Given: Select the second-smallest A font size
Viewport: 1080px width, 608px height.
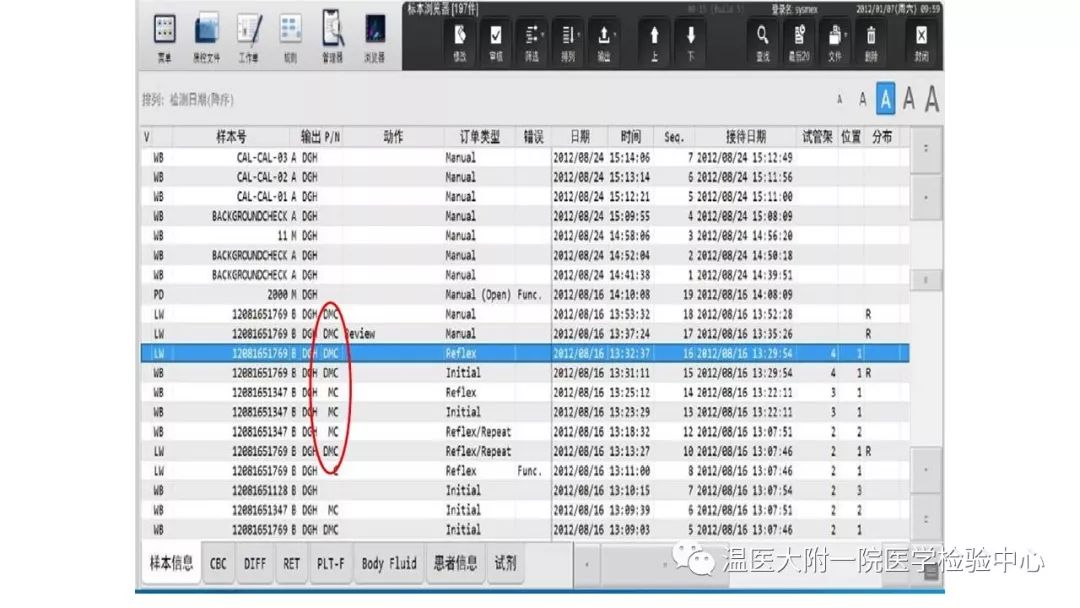Looking at the screenshot, I should (x=862, y=100).
